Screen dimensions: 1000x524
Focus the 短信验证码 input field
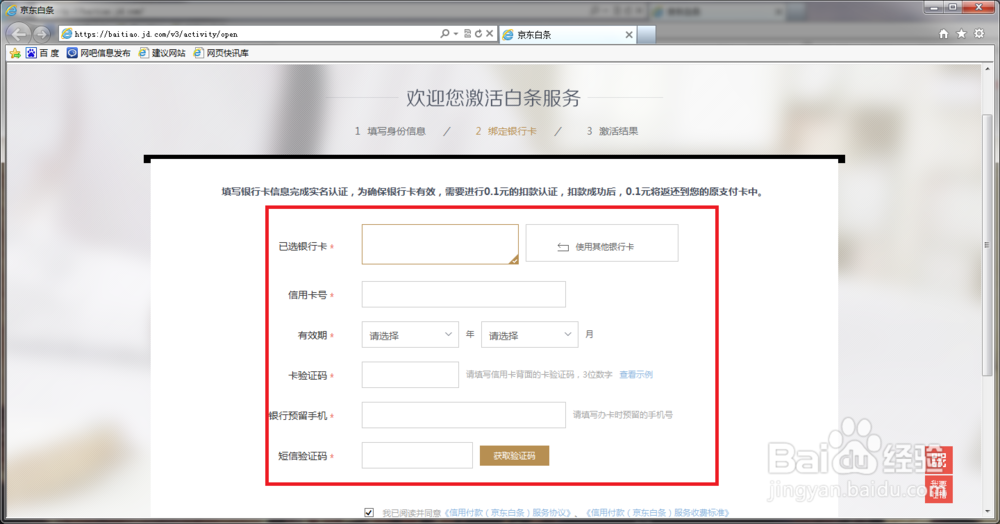point(417,455)
